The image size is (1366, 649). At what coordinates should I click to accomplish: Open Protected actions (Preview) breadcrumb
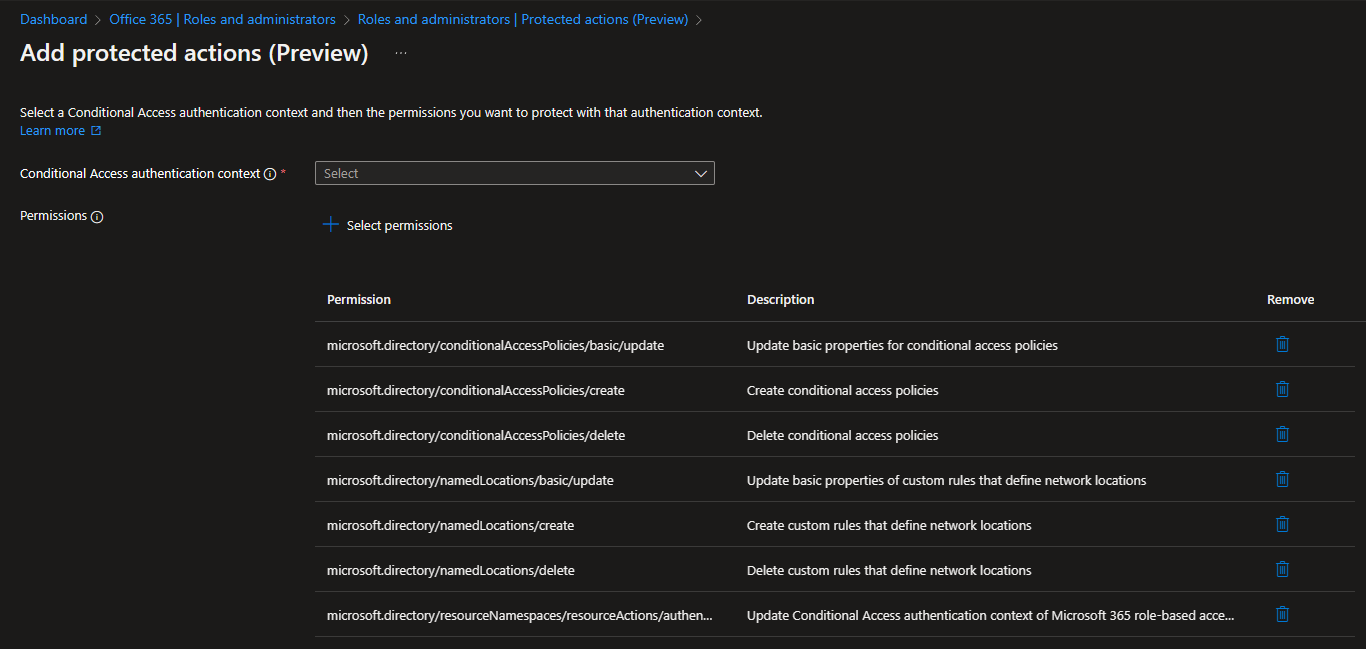[x=522, y=19]
